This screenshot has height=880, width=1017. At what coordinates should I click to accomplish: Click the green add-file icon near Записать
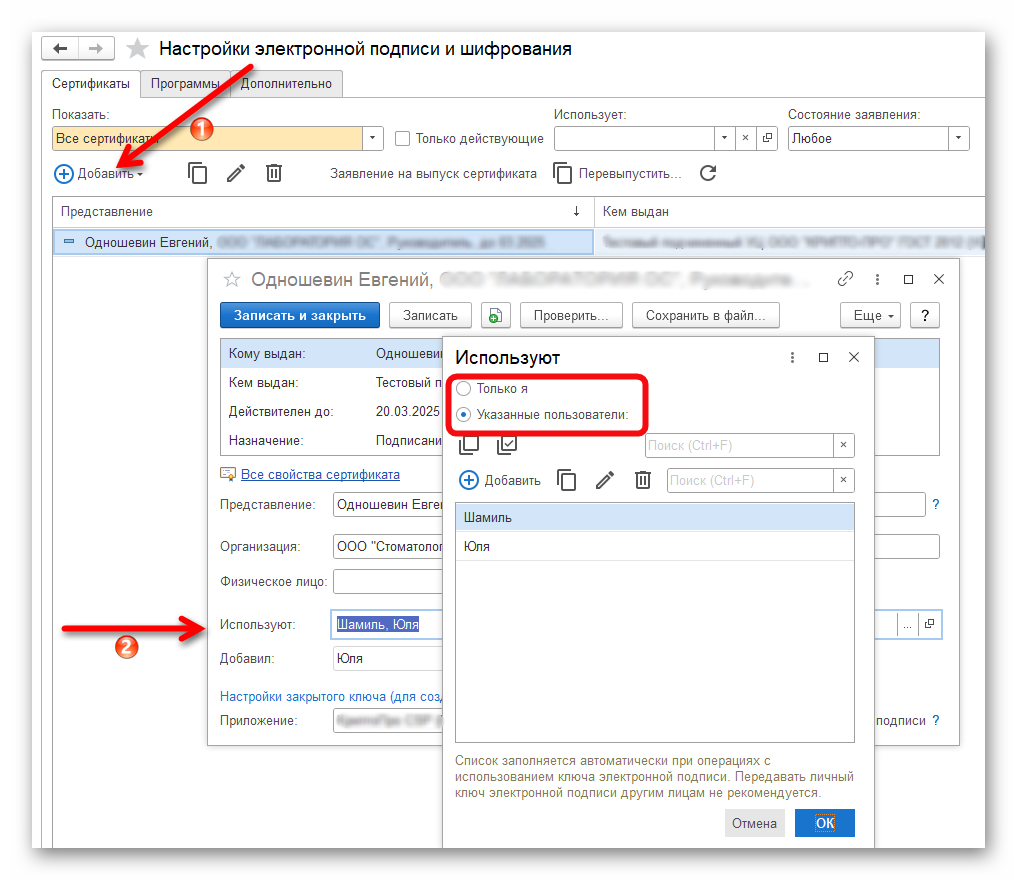click(x=496, y=315)
